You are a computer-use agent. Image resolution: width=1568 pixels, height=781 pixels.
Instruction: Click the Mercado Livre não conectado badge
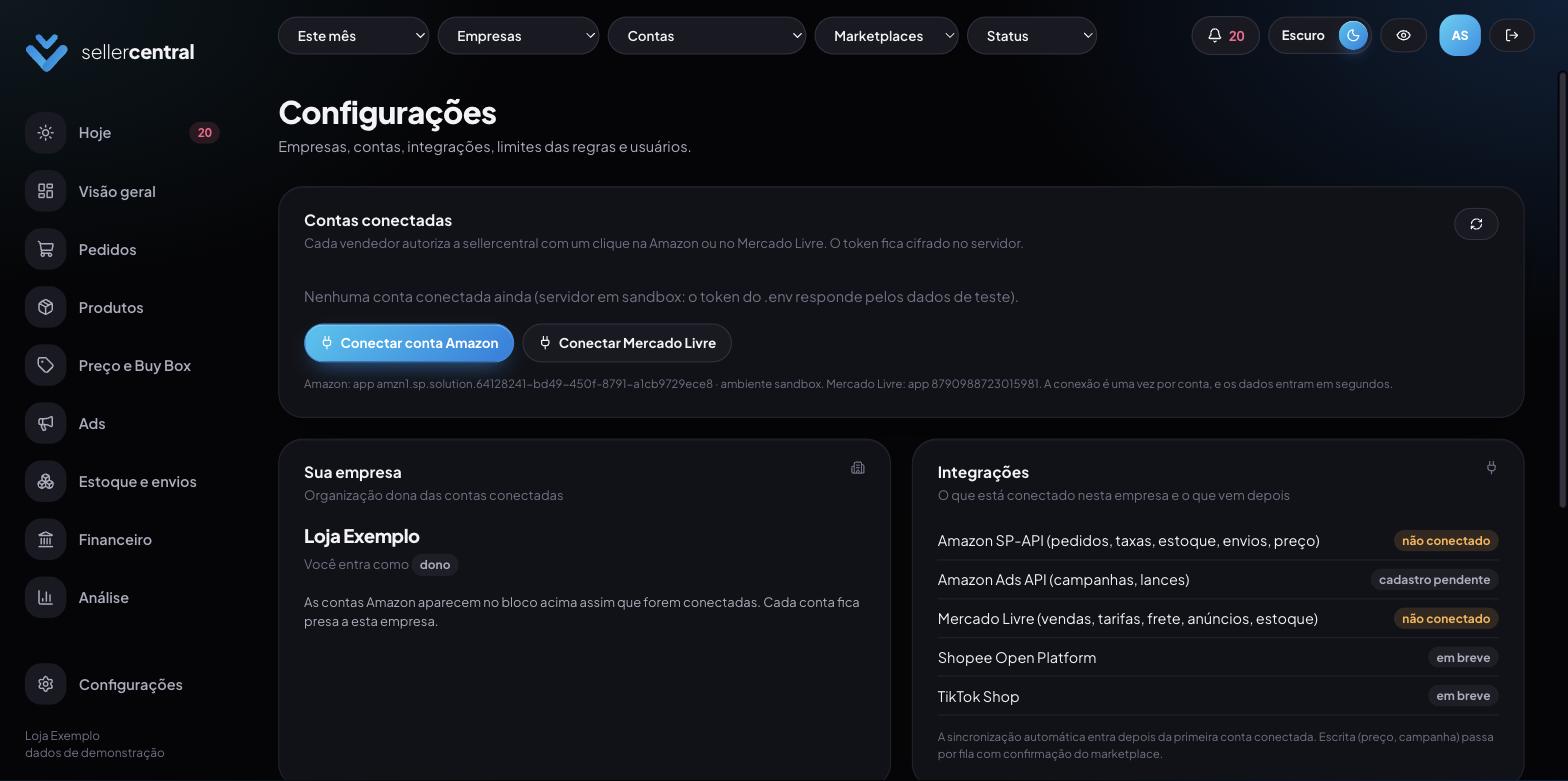point(1446,619)
